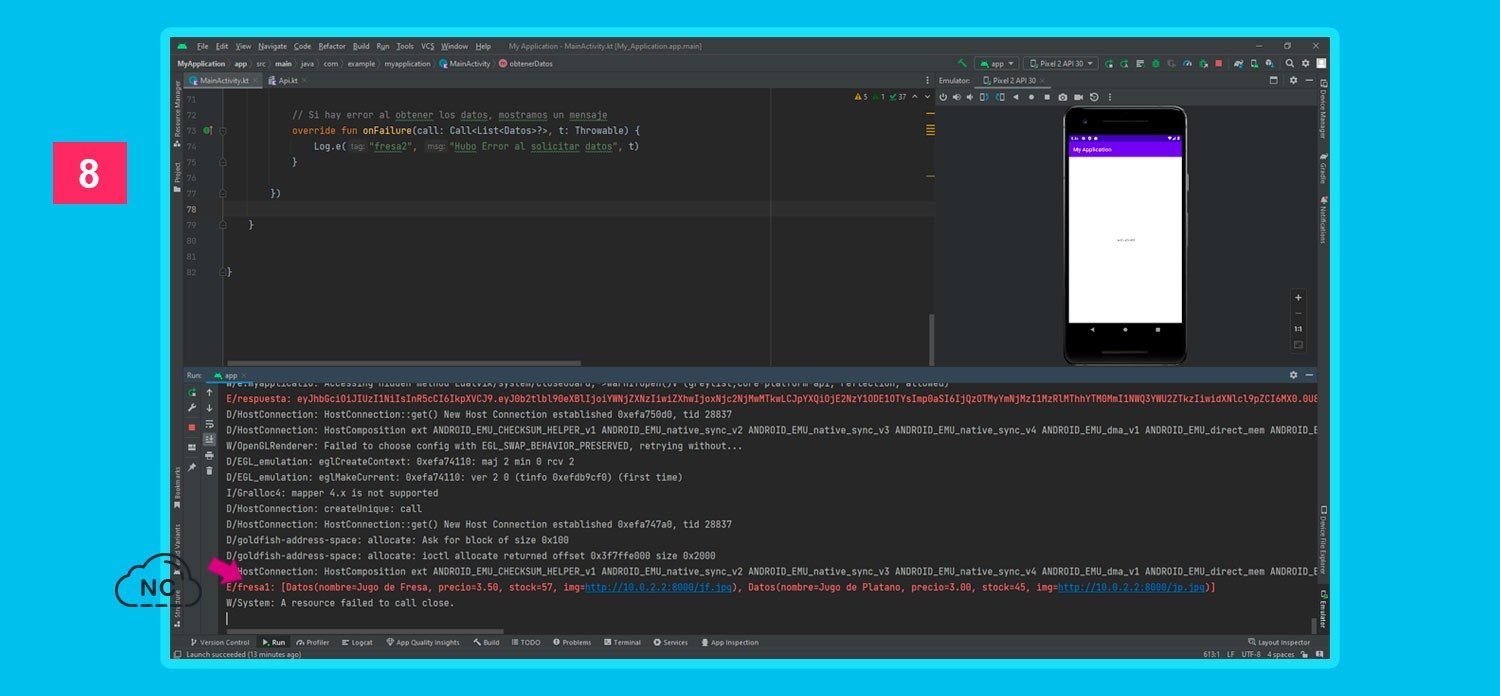Click emulator volume up icon
The image size is (1500, 696).
point(956,97)
